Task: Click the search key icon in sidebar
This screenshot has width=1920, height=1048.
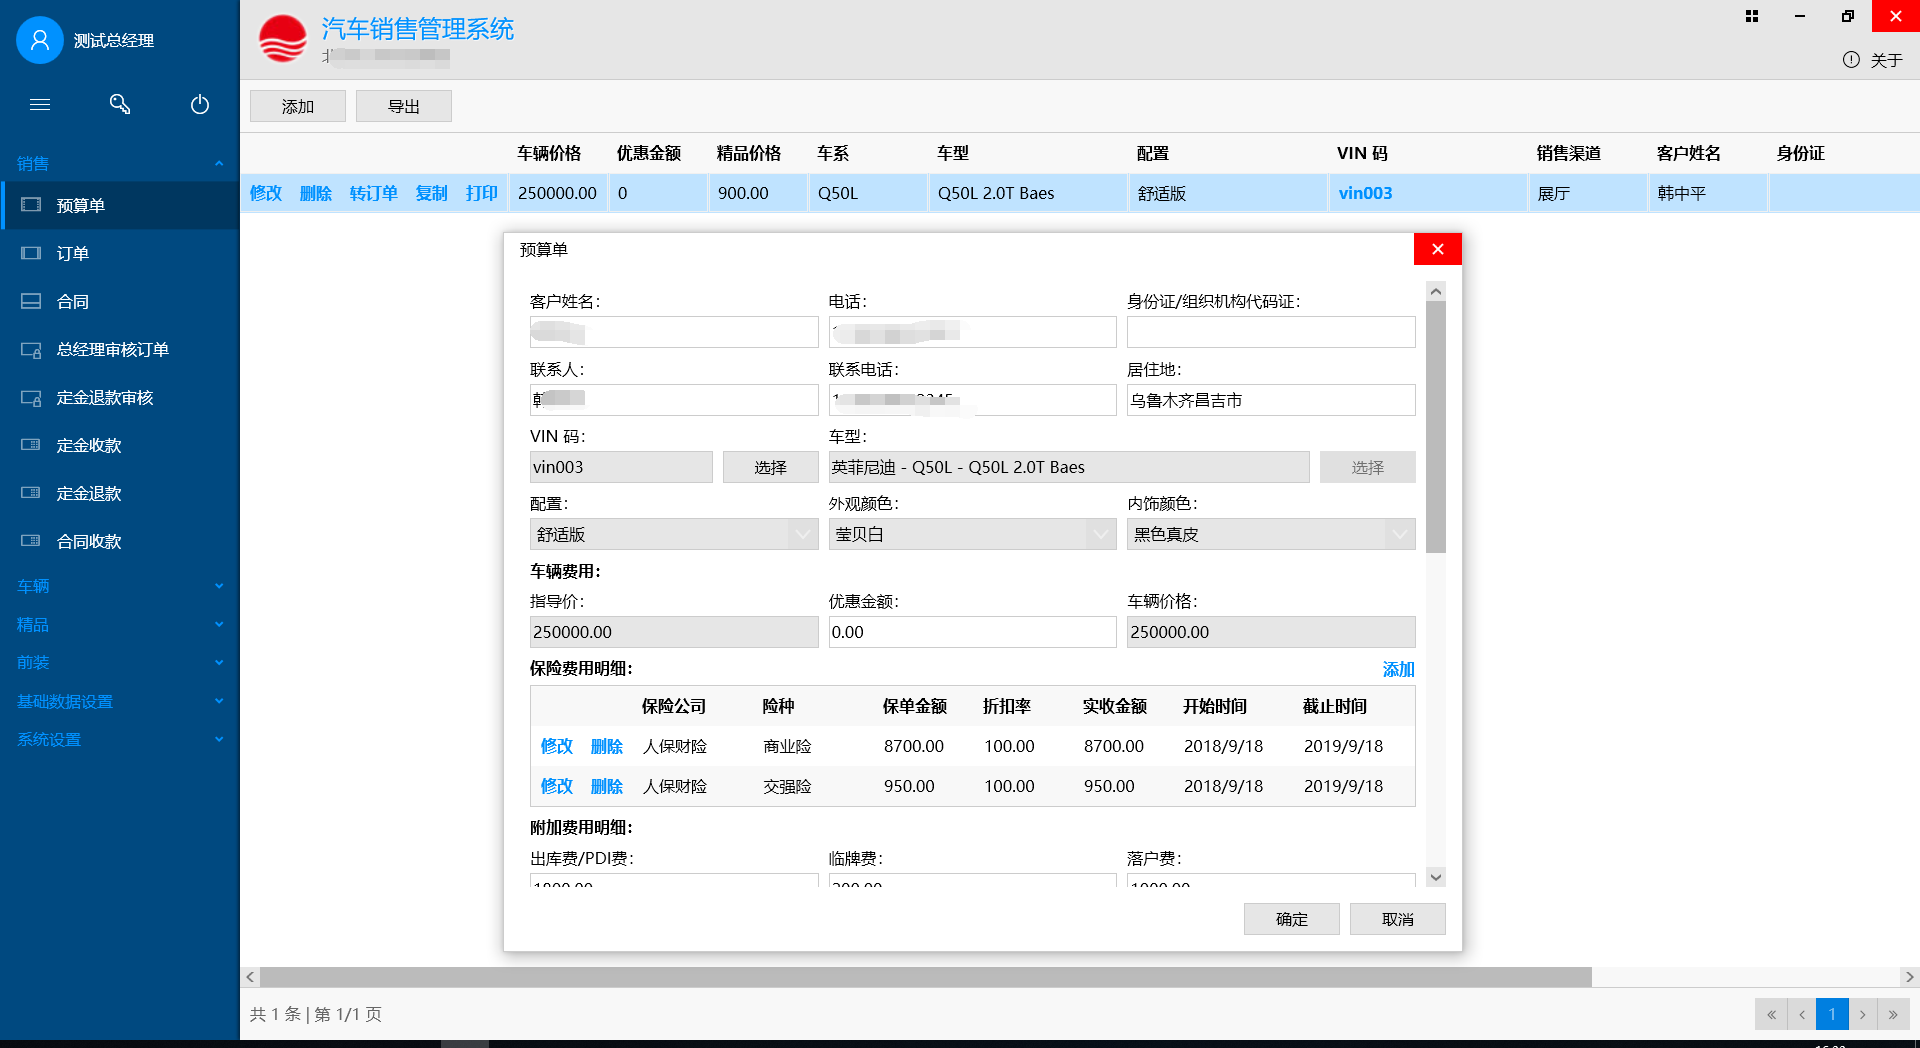Action: tap(120, 104)
